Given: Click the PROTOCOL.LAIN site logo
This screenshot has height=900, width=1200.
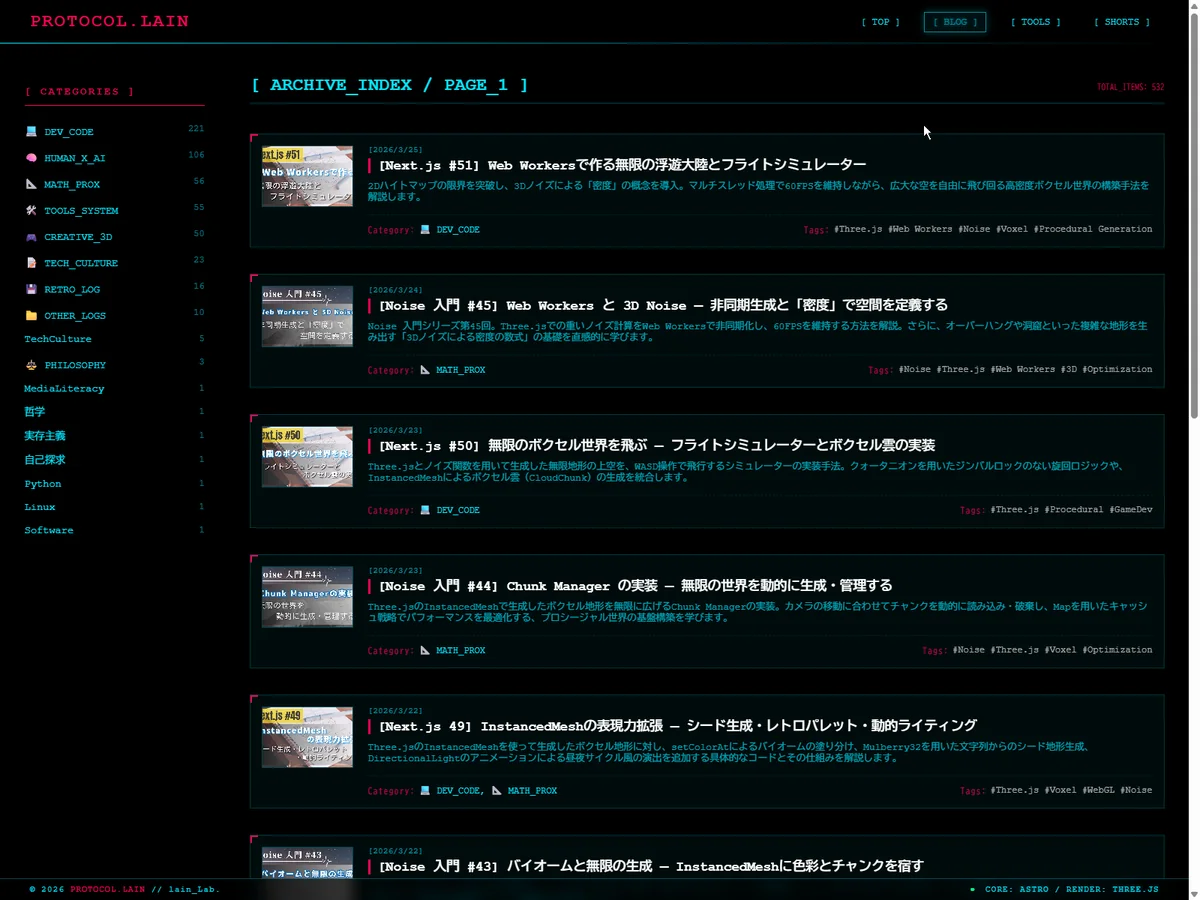Looking at the screenshot, I should pos(109,21).
